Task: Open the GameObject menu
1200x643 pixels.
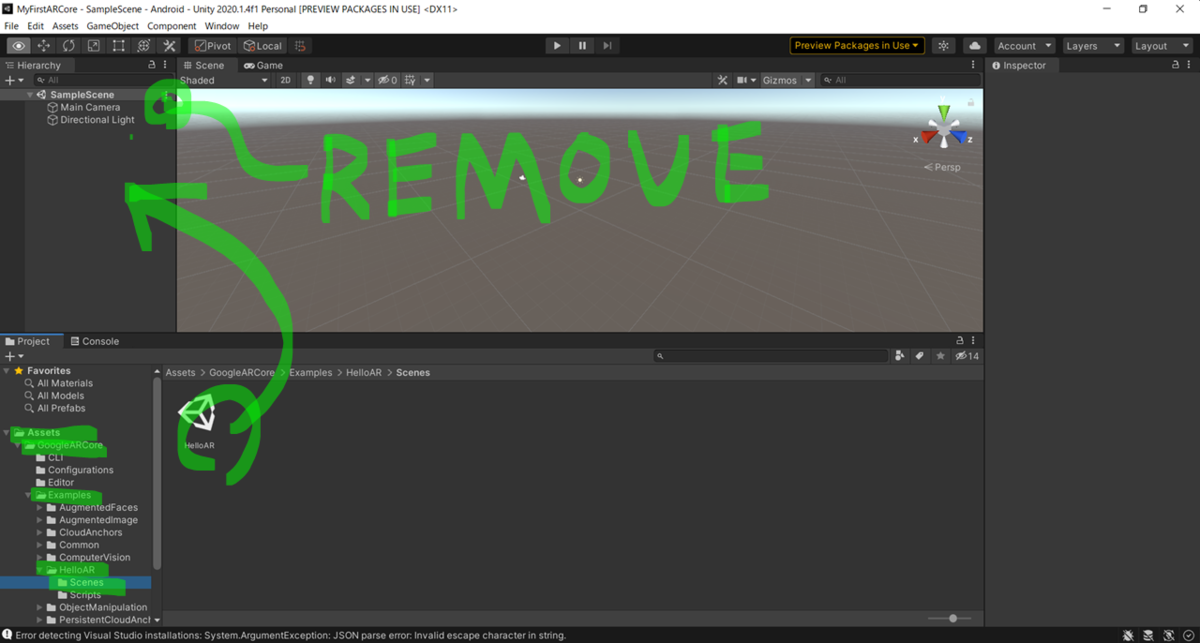Action: coord(112,26)
